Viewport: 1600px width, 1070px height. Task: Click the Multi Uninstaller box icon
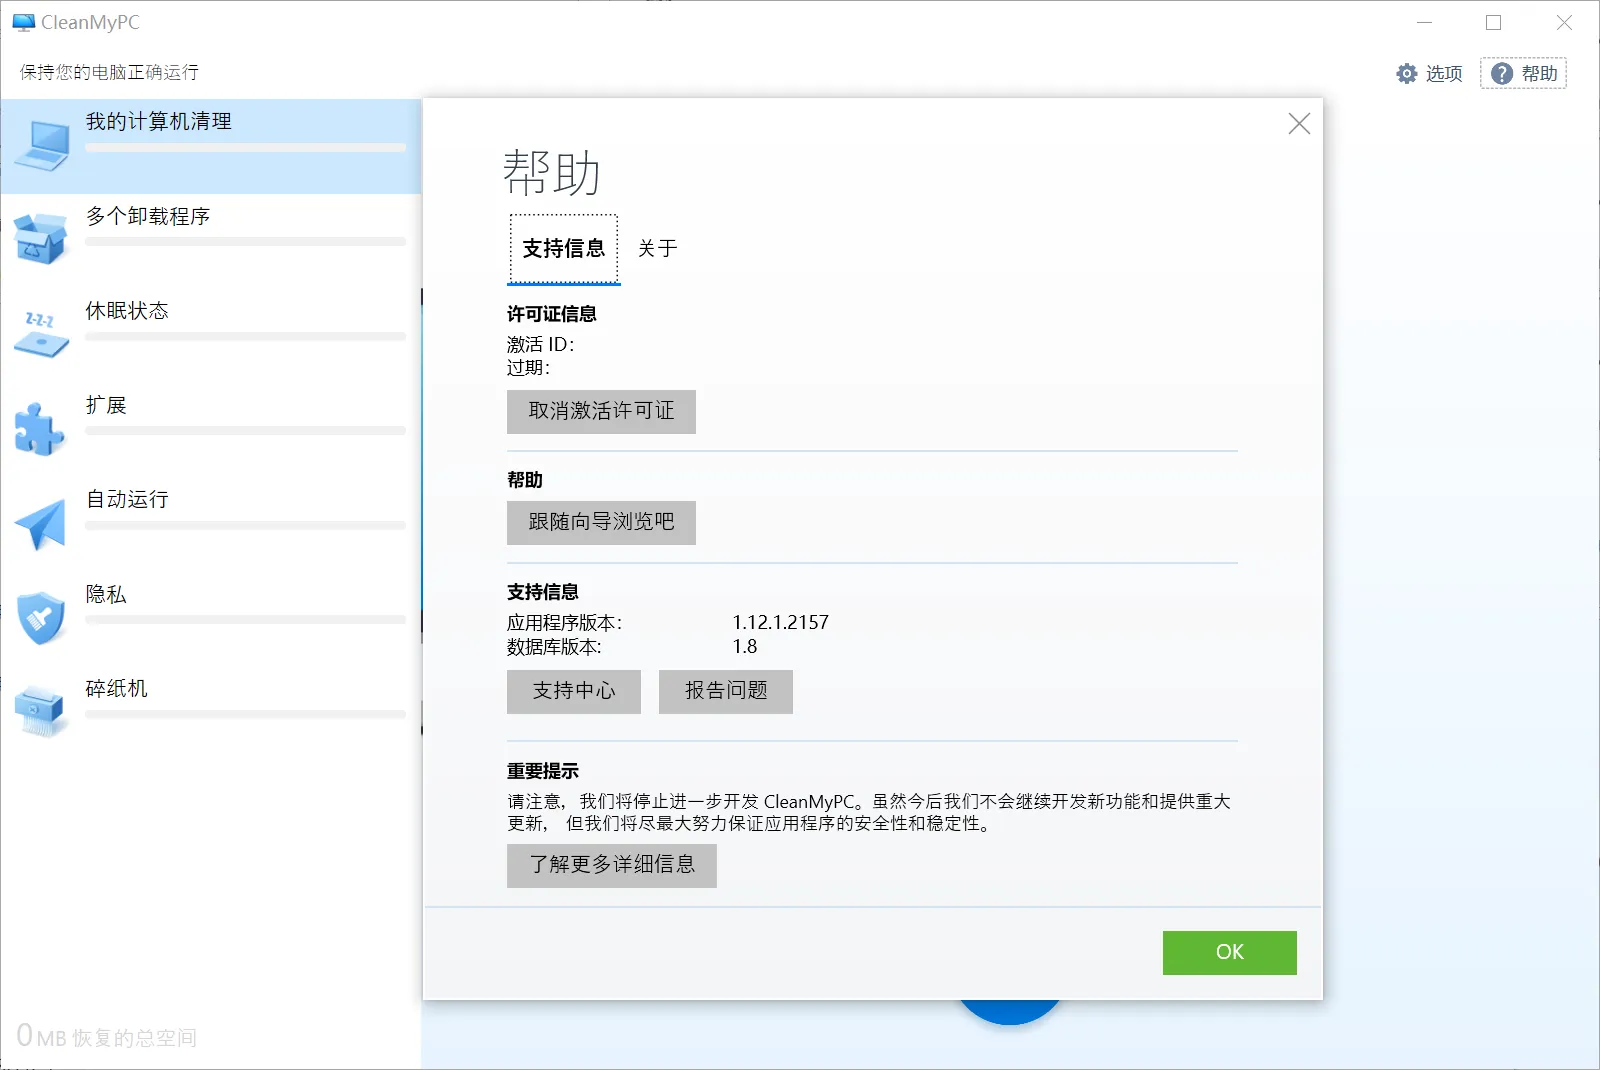(41, 238)
